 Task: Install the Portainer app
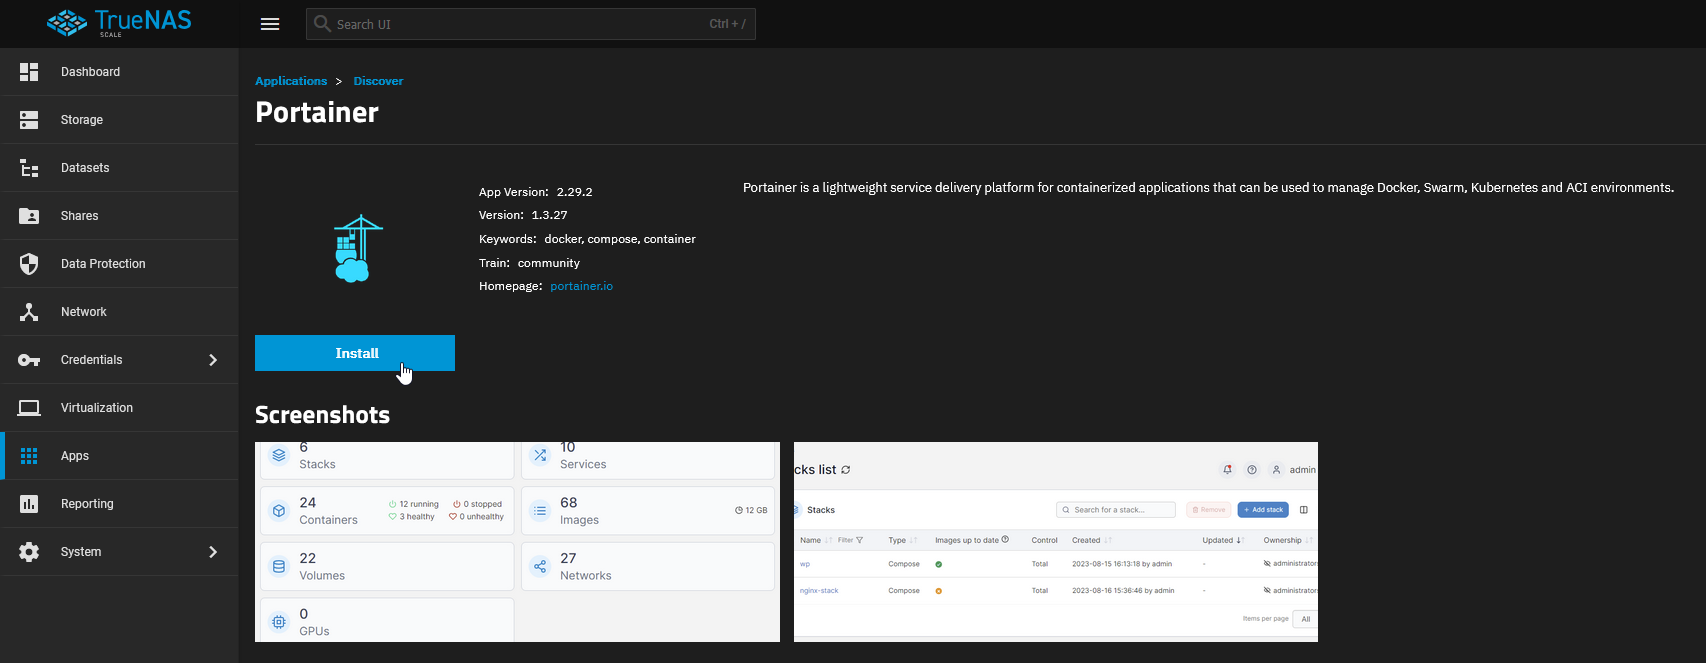[x=355, y=353]
